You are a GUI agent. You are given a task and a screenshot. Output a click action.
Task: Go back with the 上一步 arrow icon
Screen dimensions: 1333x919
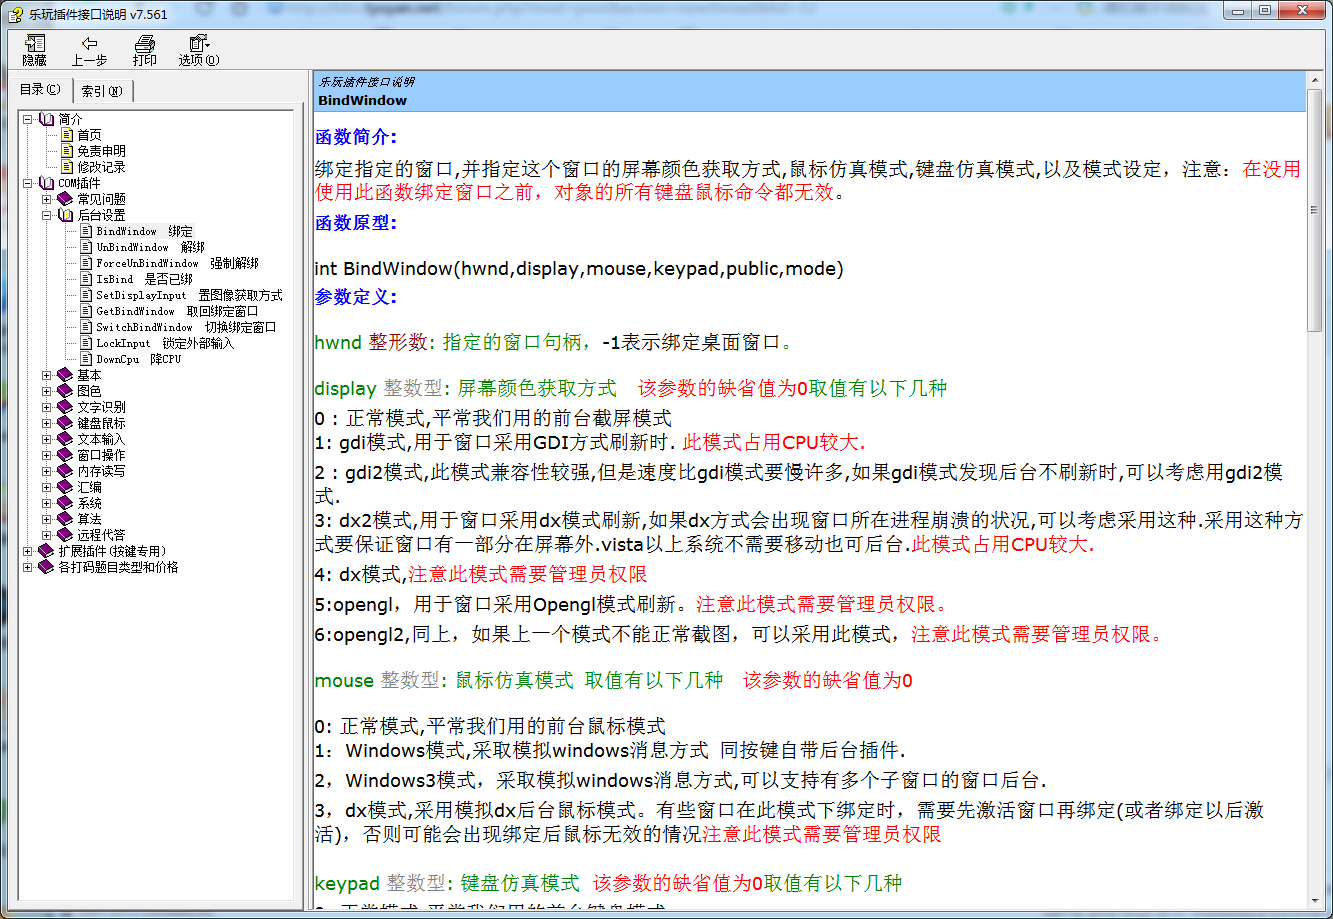(89, 43)
